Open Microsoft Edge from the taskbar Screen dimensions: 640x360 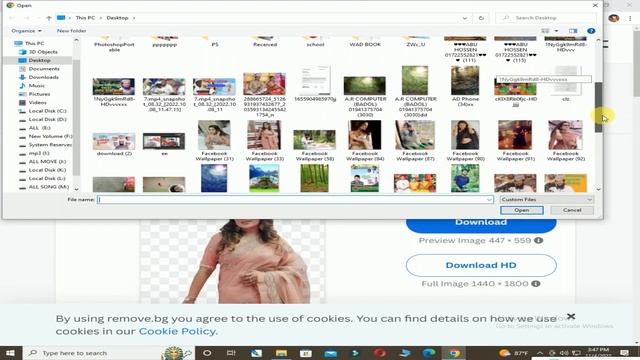(x=429, y=353)
